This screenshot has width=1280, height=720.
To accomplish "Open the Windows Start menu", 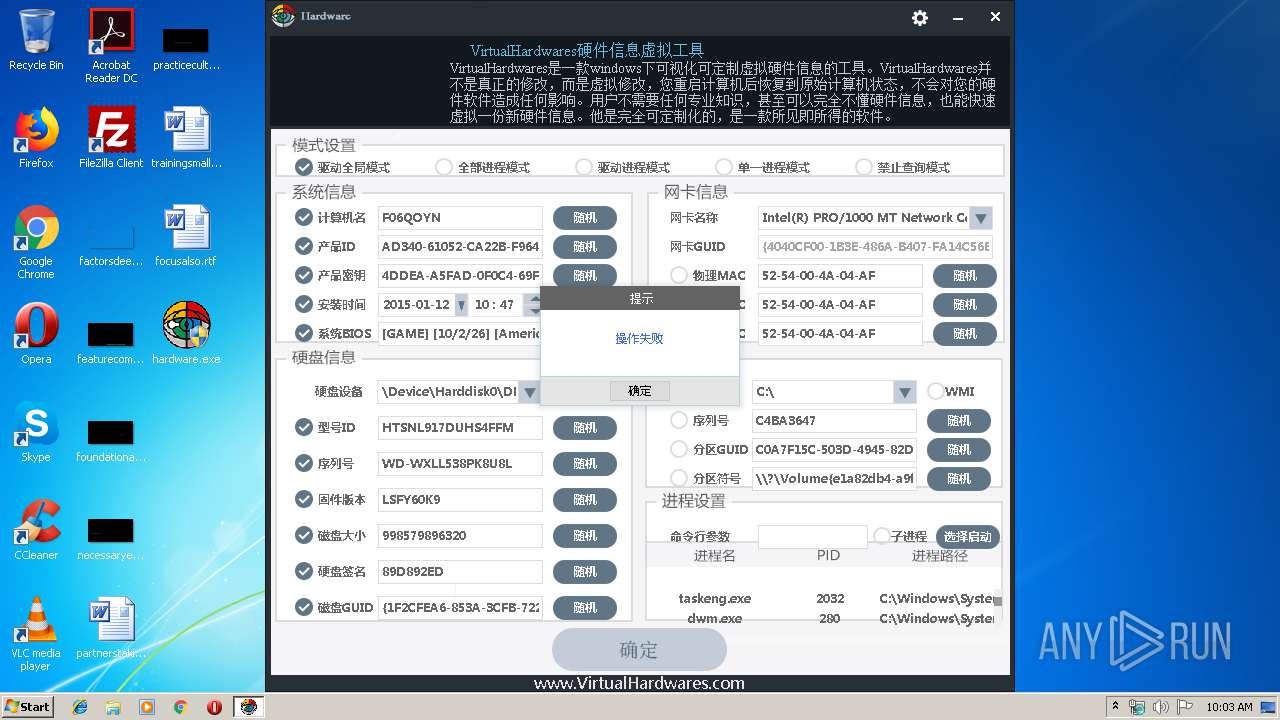I will point(26,707).
